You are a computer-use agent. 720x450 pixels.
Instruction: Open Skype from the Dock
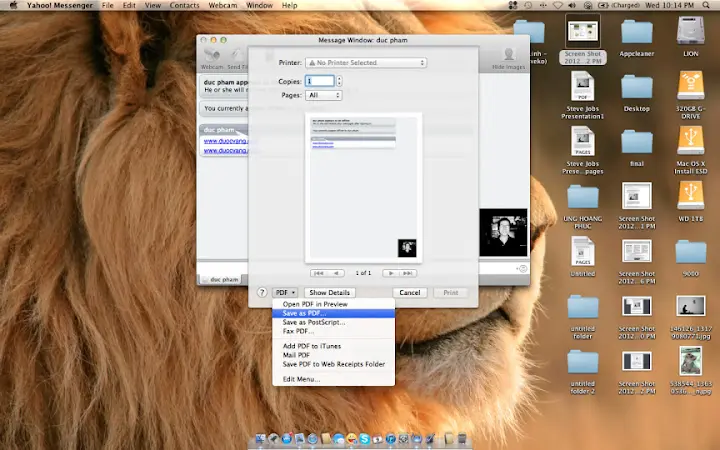365,439
